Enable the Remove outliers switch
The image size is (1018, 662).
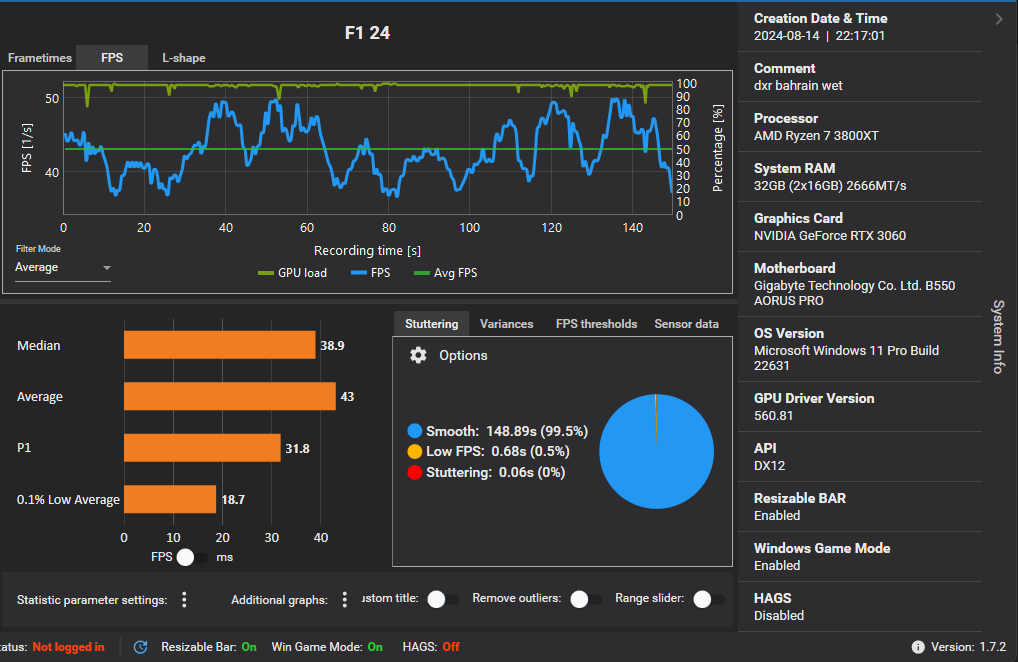pyautogui.click(x=586, y=599)
